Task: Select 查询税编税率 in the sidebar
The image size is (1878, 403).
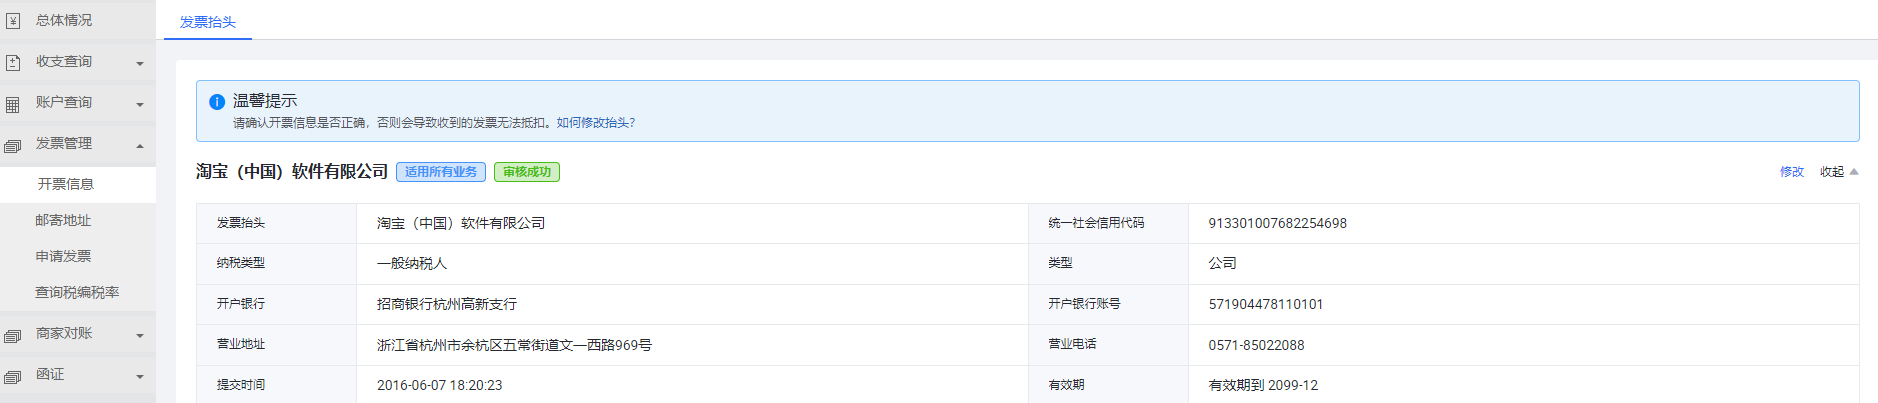Action: (x=78, y=292)
